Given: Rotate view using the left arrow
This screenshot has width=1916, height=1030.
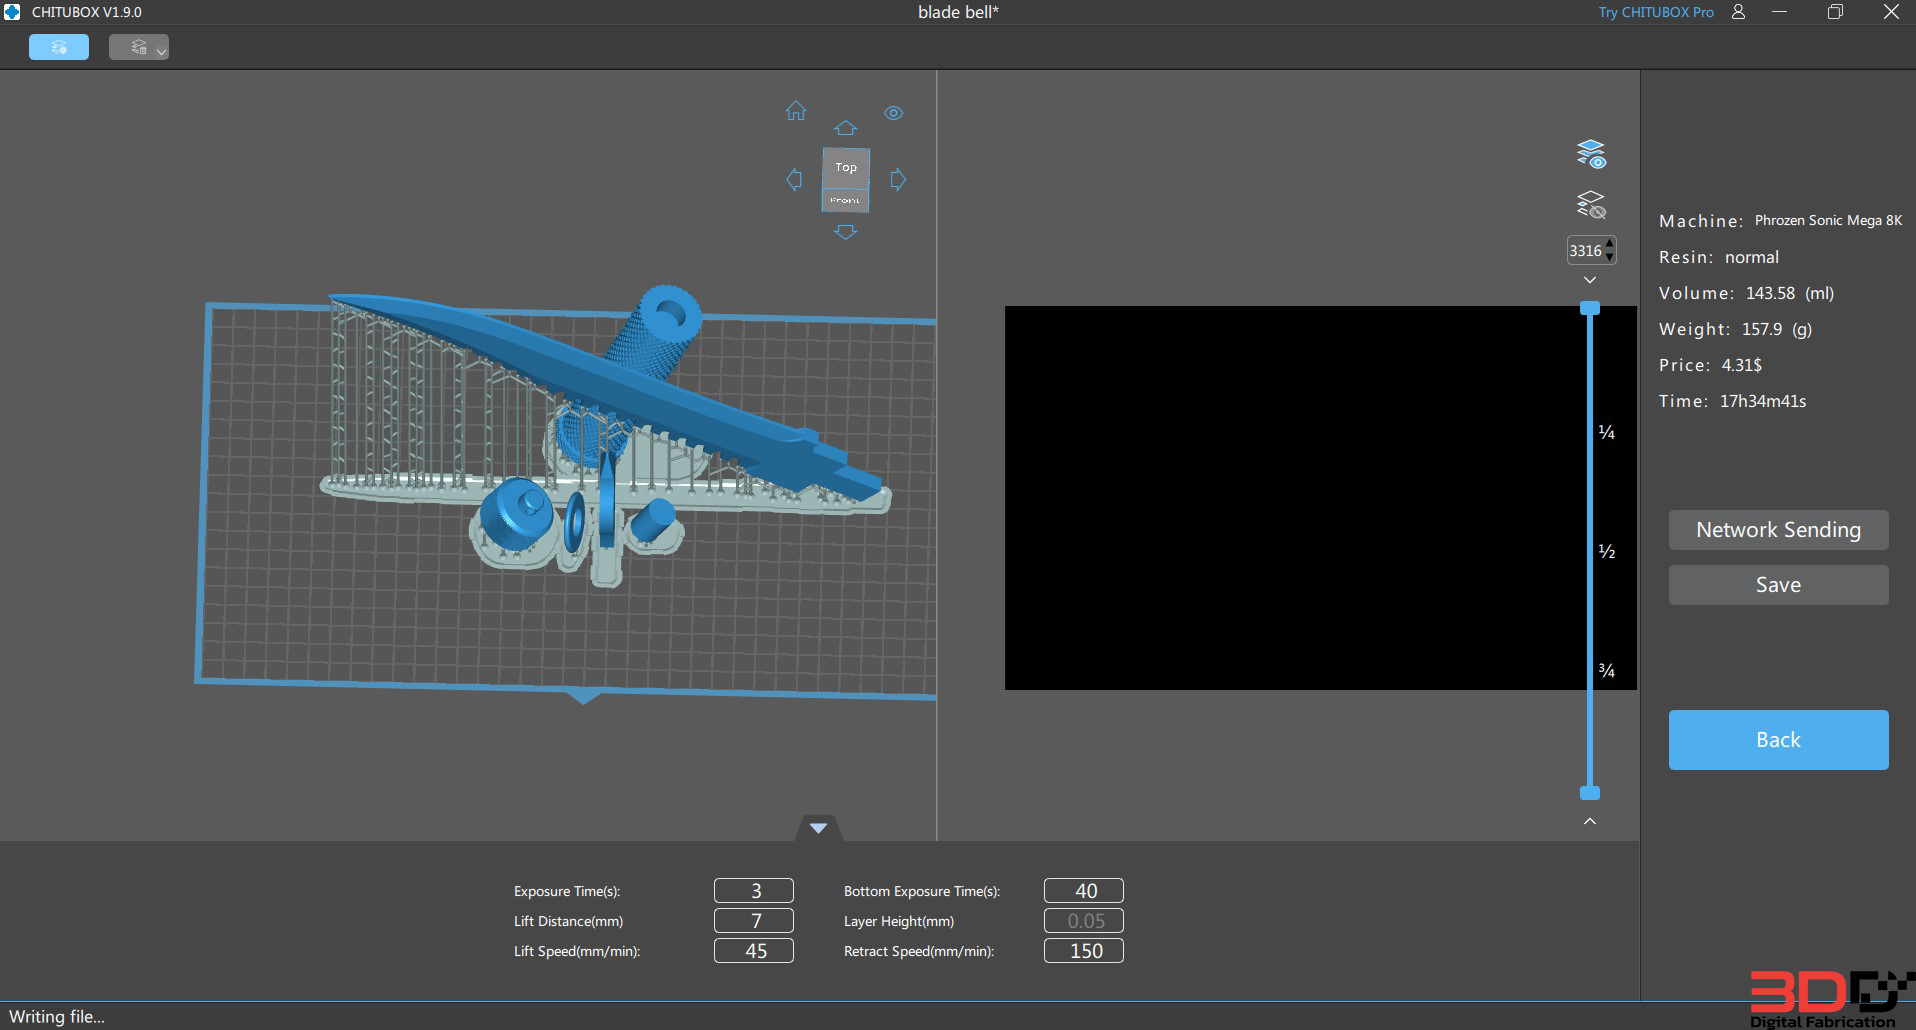Looking at the screenshot, I should (794, 180).
